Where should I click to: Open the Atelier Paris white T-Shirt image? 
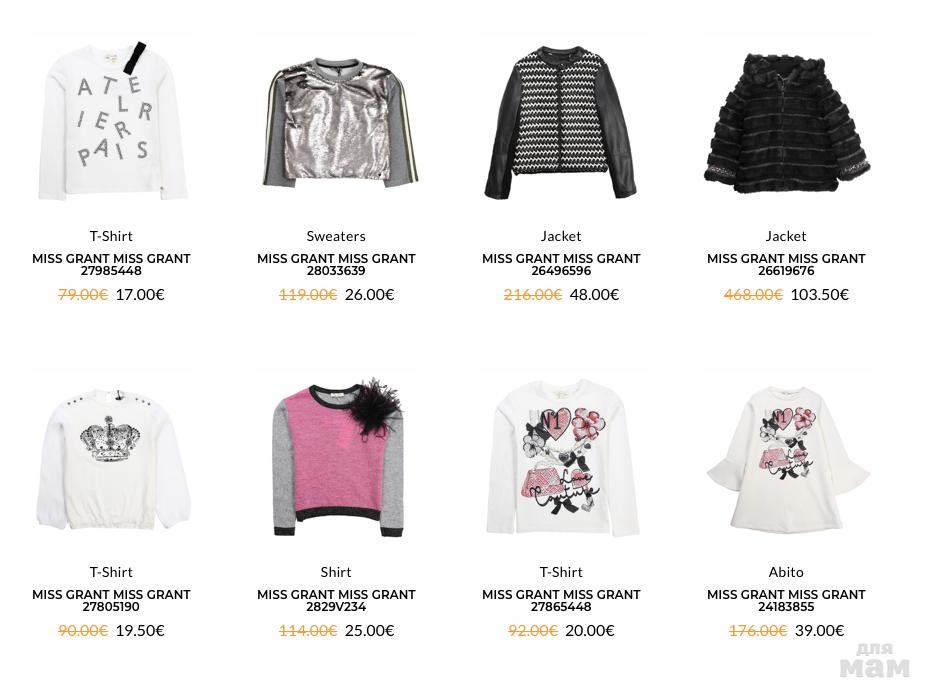111,121
